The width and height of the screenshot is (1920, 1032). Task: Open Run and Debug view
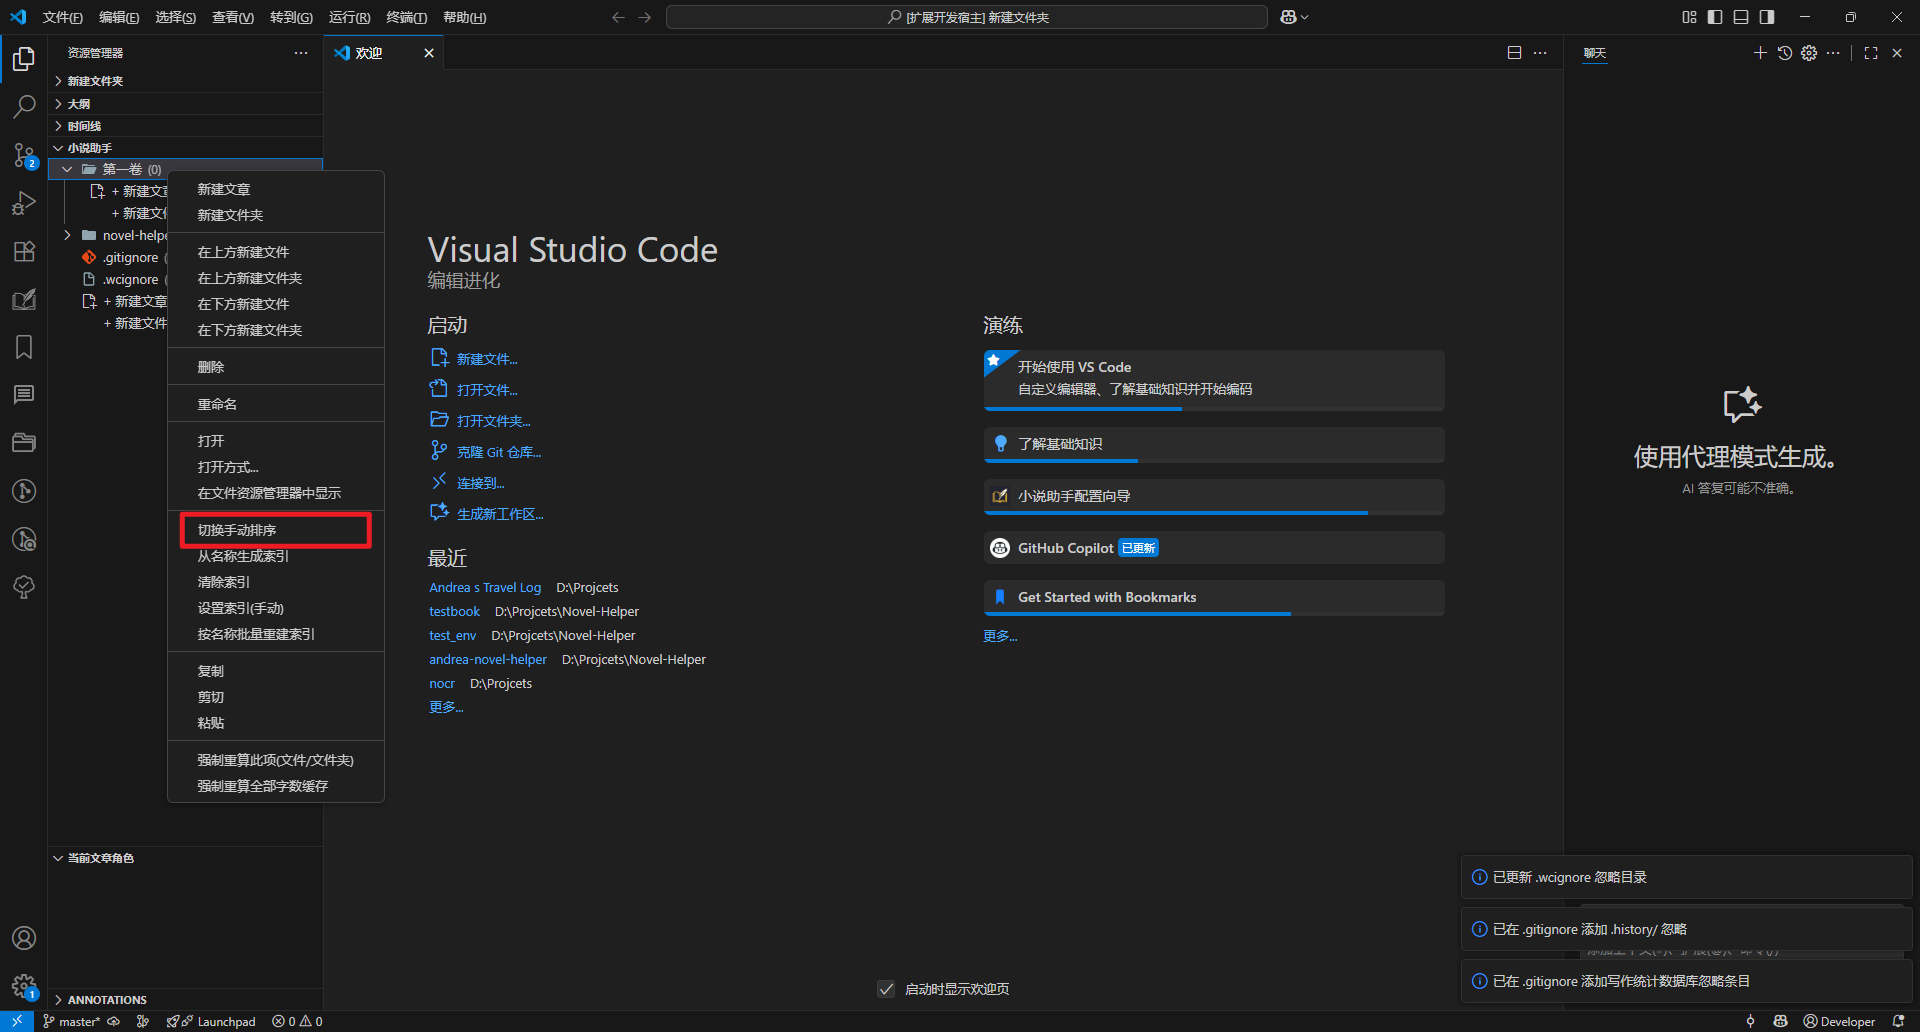(x=24, y=203)
